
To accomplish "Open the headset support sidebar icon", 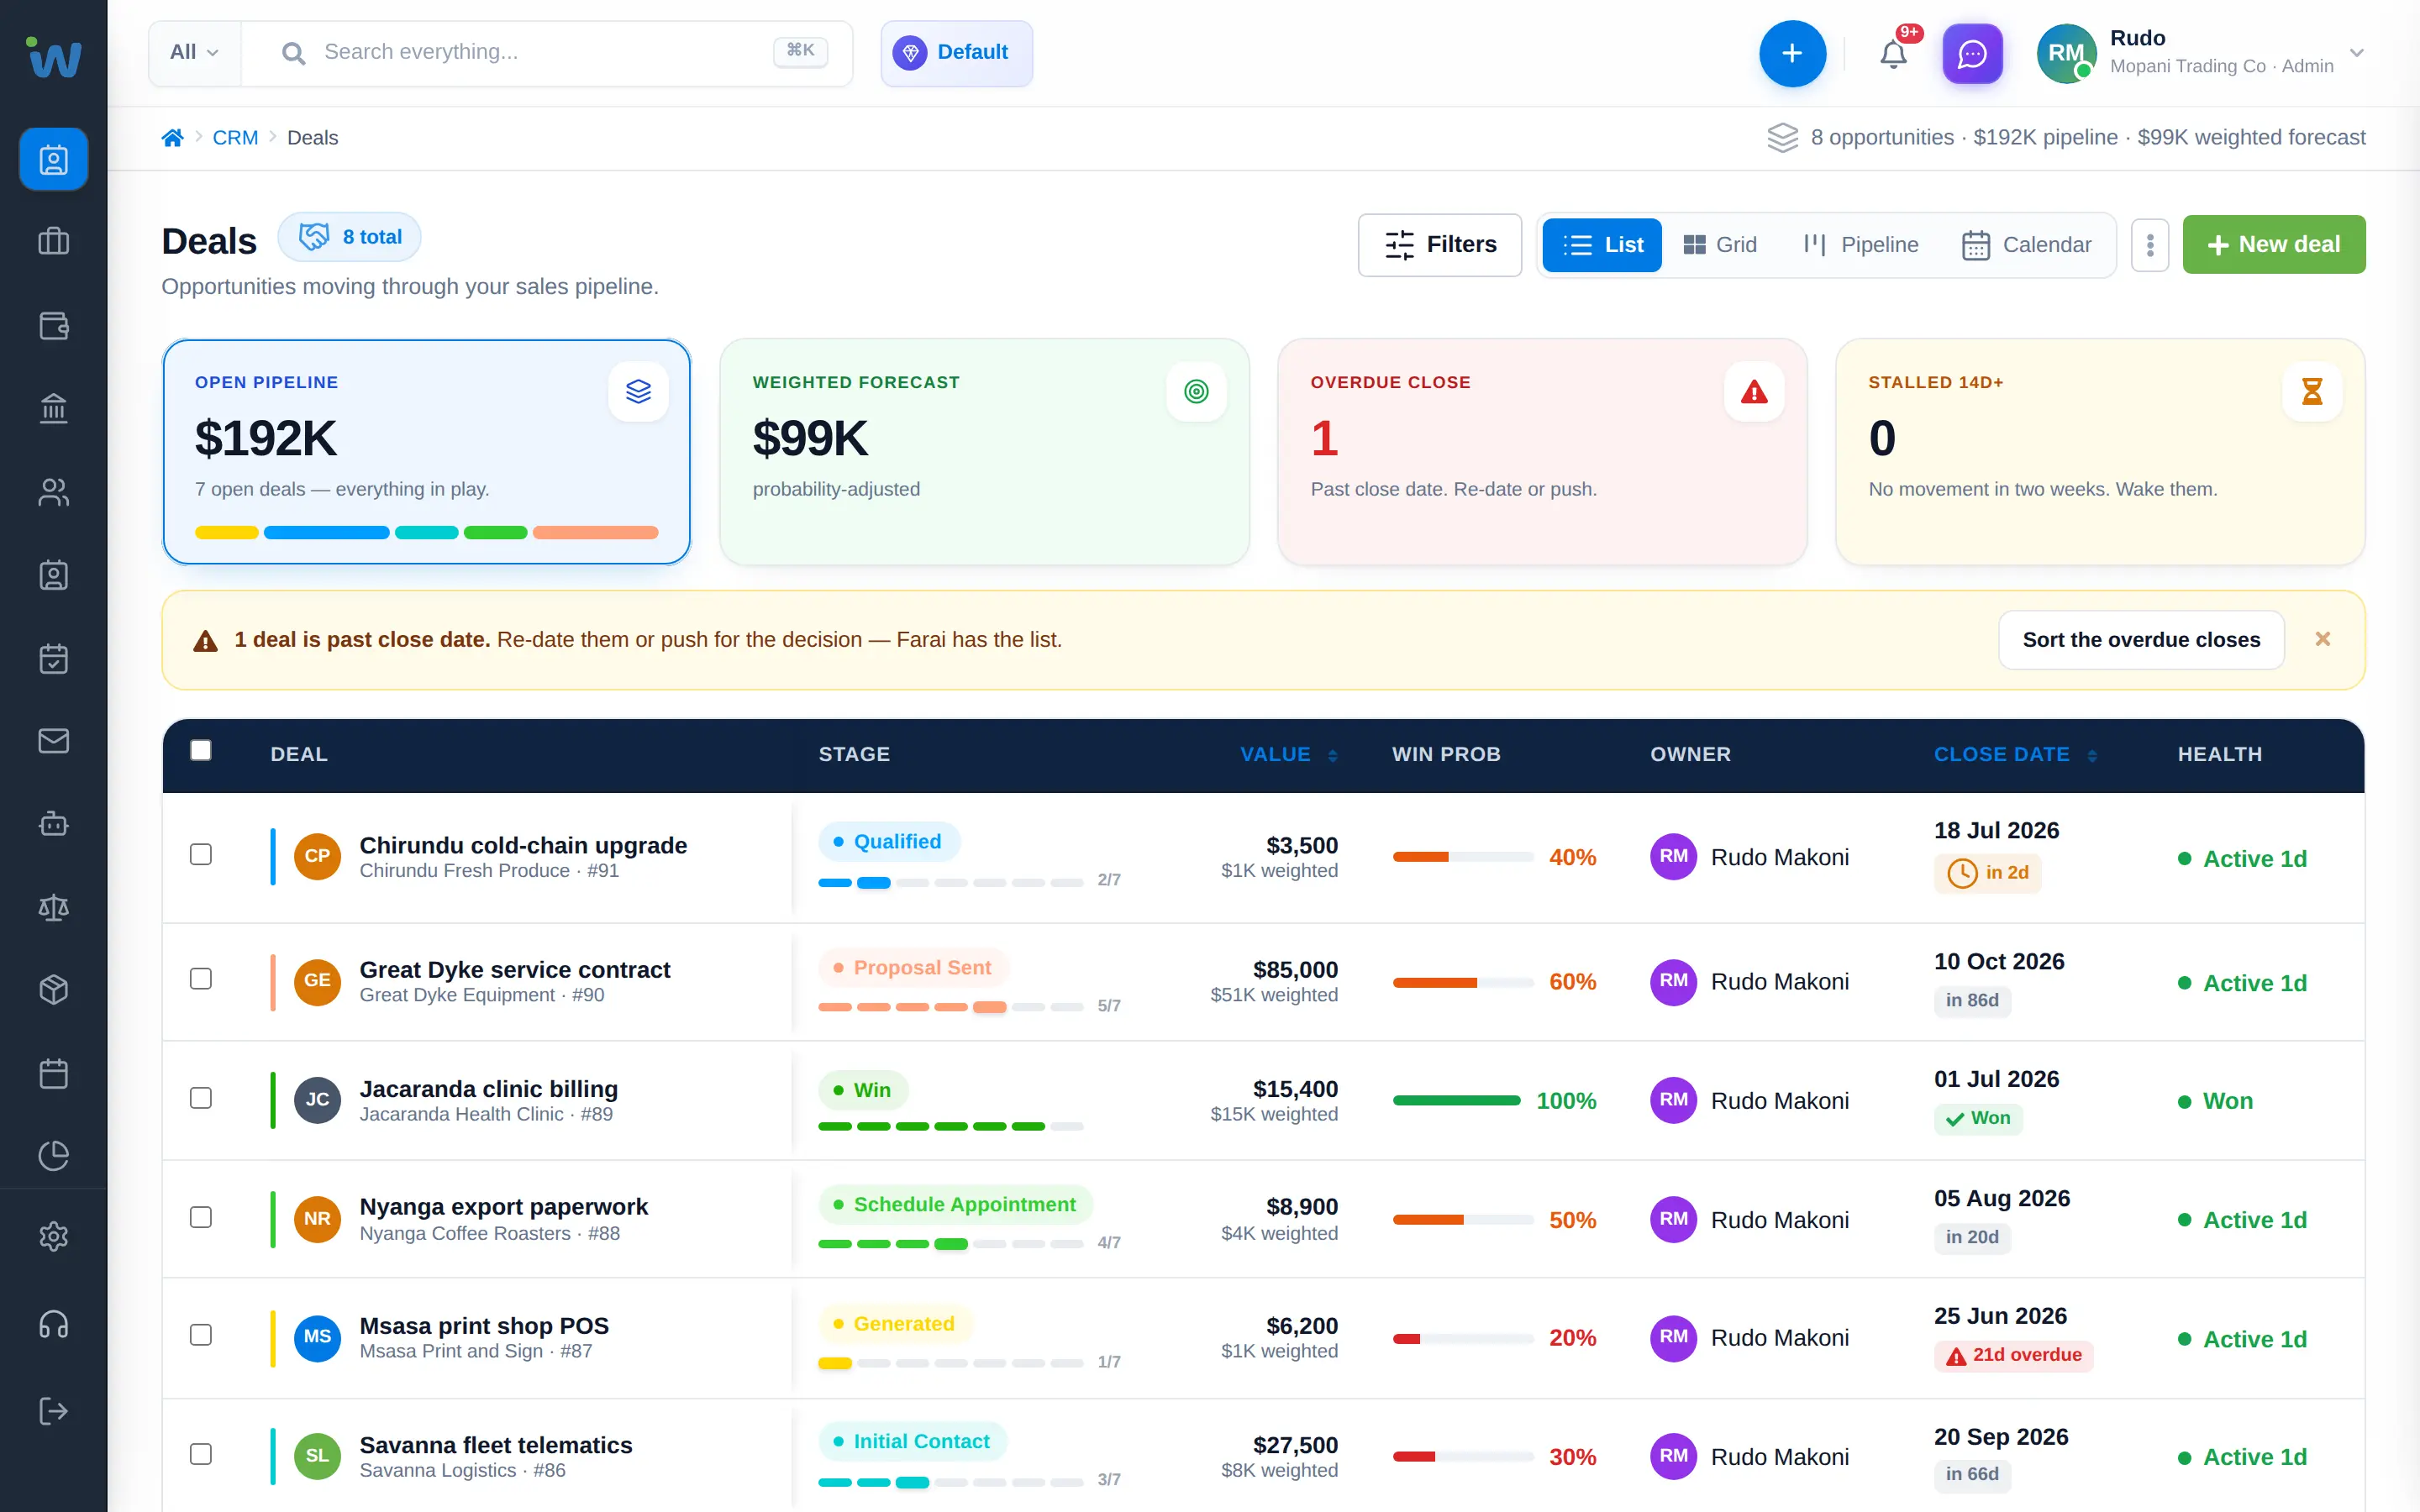I will [x=53, y=1325].
